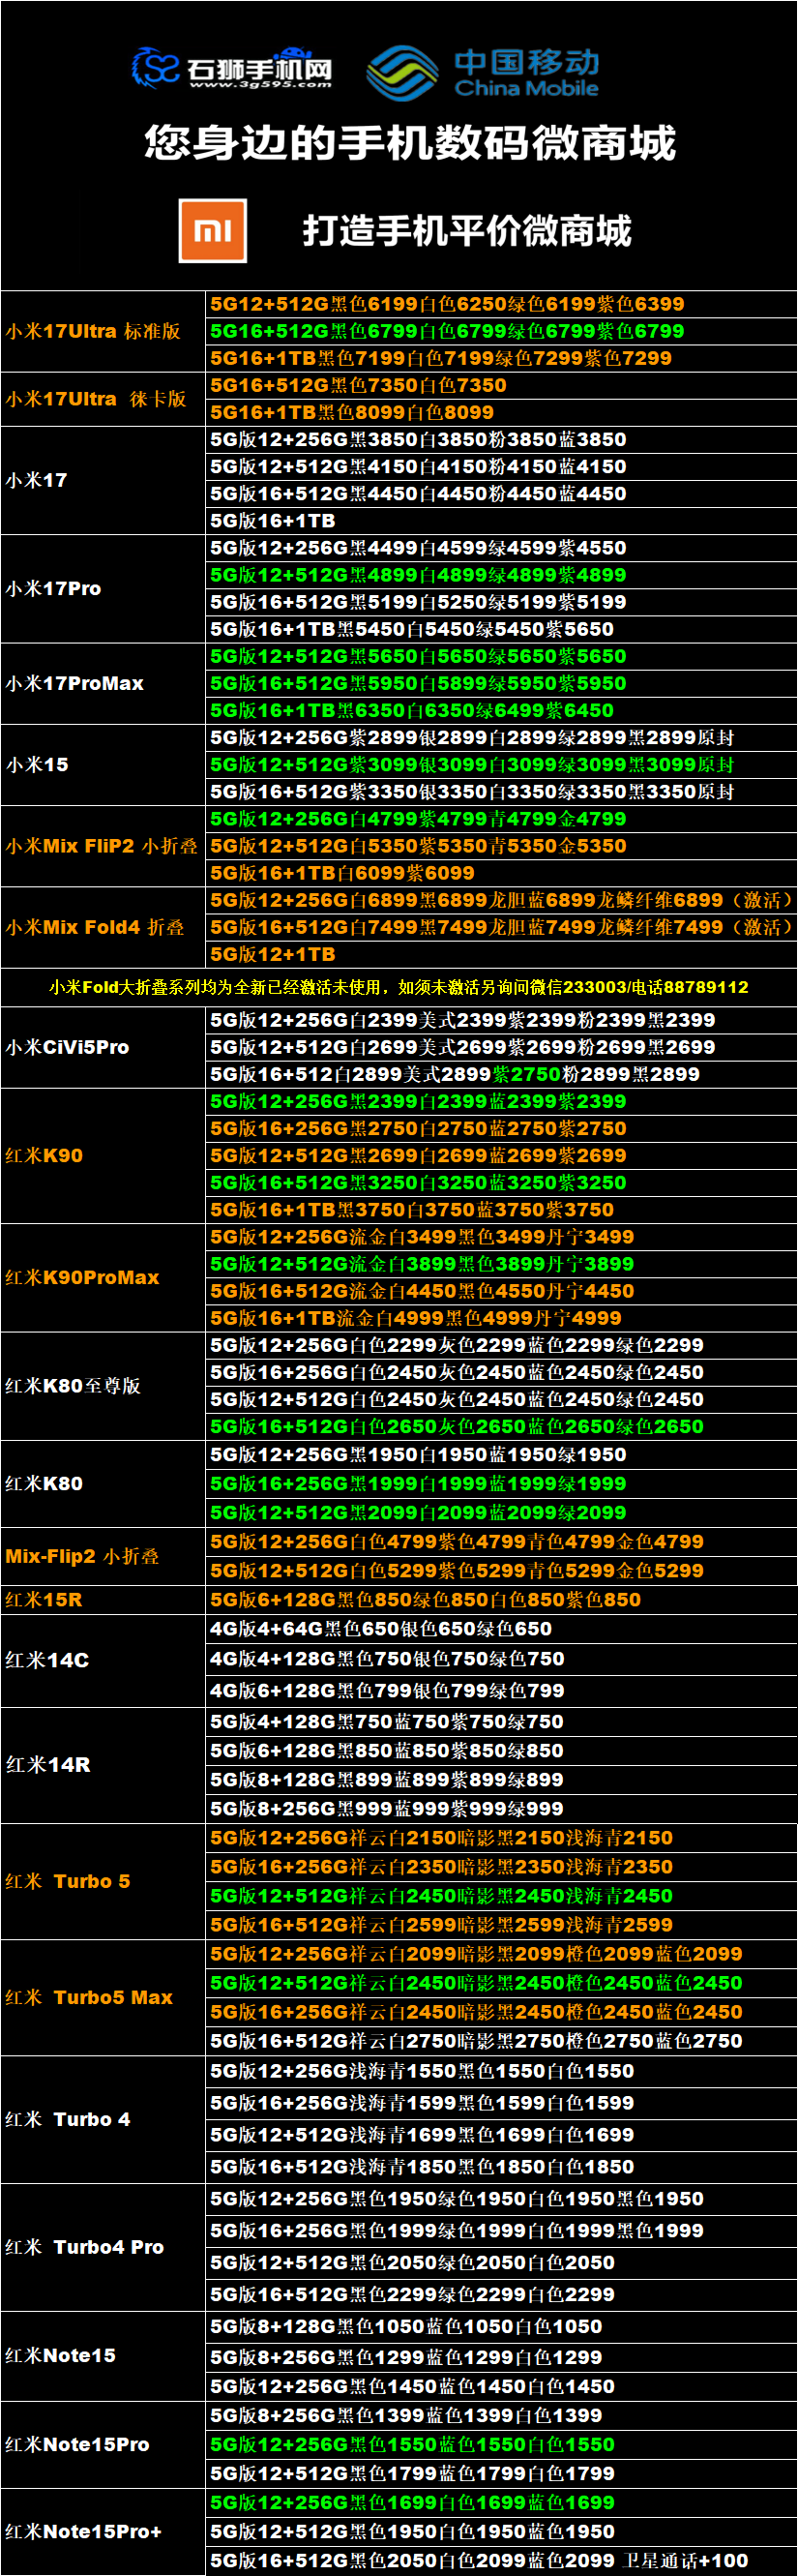The height and width of the screenshot is (2576, 798).
Task: Open the www.3g595.com website link
Action: (260, 84)
